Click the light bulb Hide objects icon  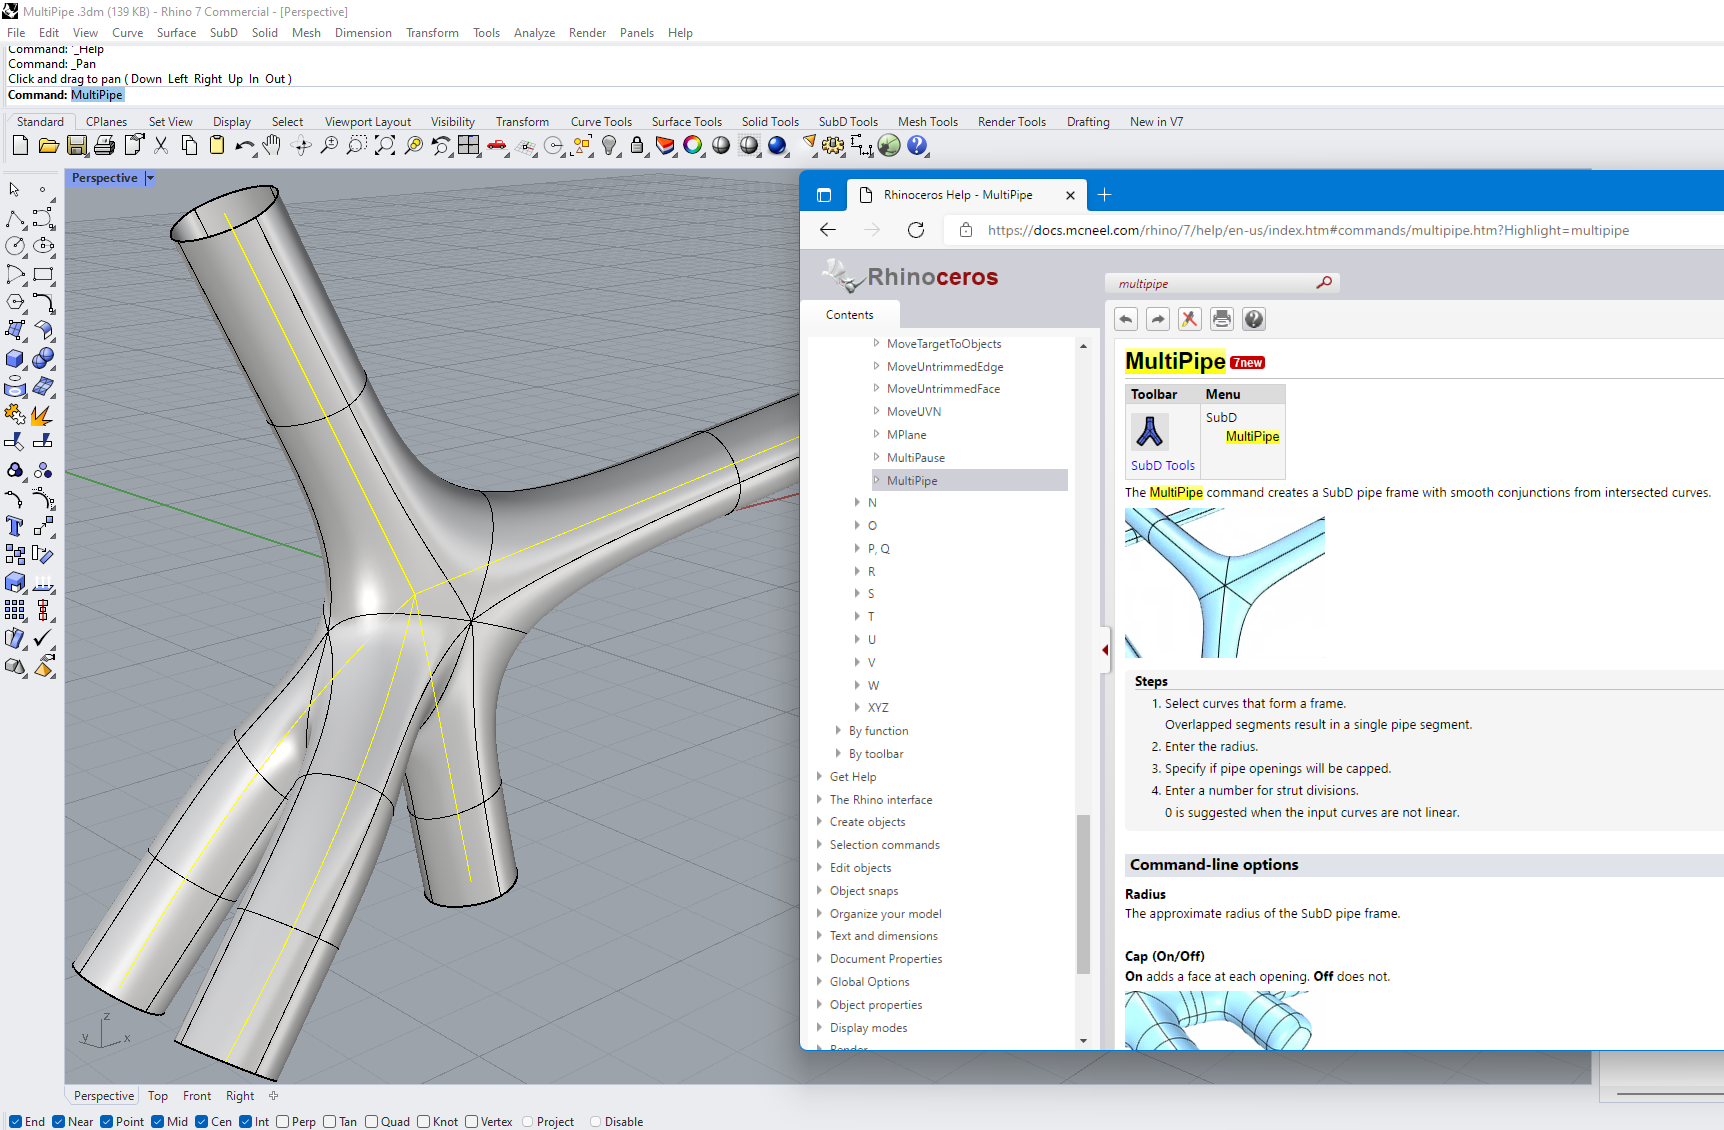pyautogui.click(x=609, y=146)
